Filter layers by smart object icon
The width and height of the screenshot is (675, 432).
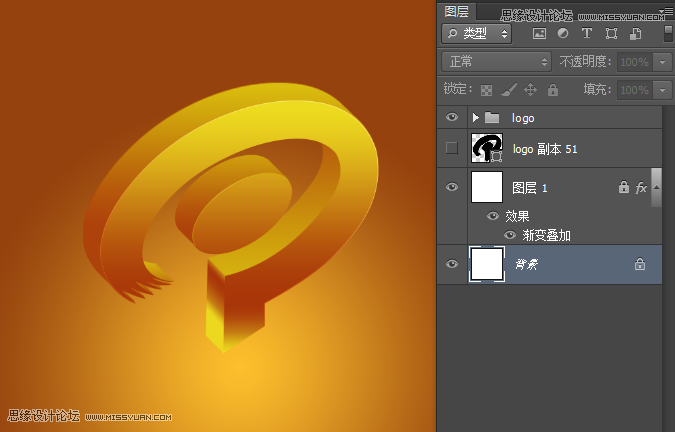pos(635,34)
